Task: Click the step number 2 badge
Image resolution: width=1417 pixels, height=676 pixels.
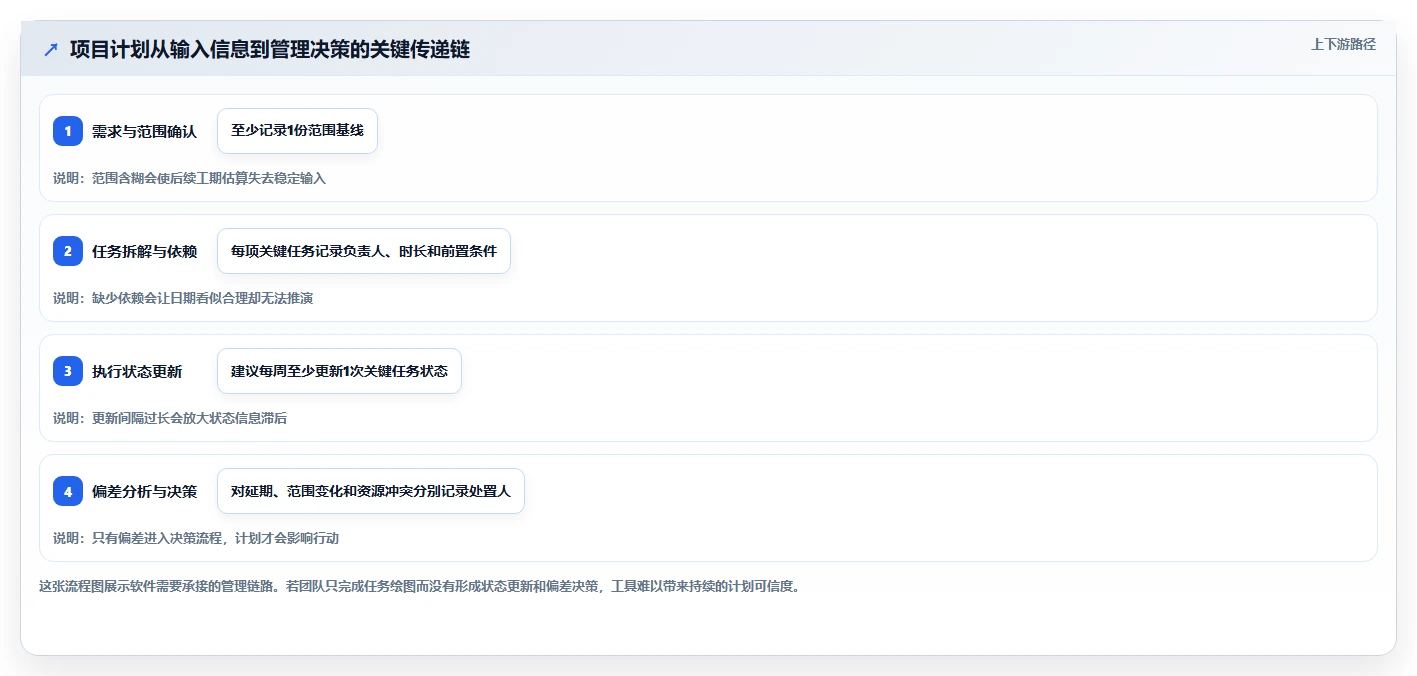Action: tap(68, 251)
